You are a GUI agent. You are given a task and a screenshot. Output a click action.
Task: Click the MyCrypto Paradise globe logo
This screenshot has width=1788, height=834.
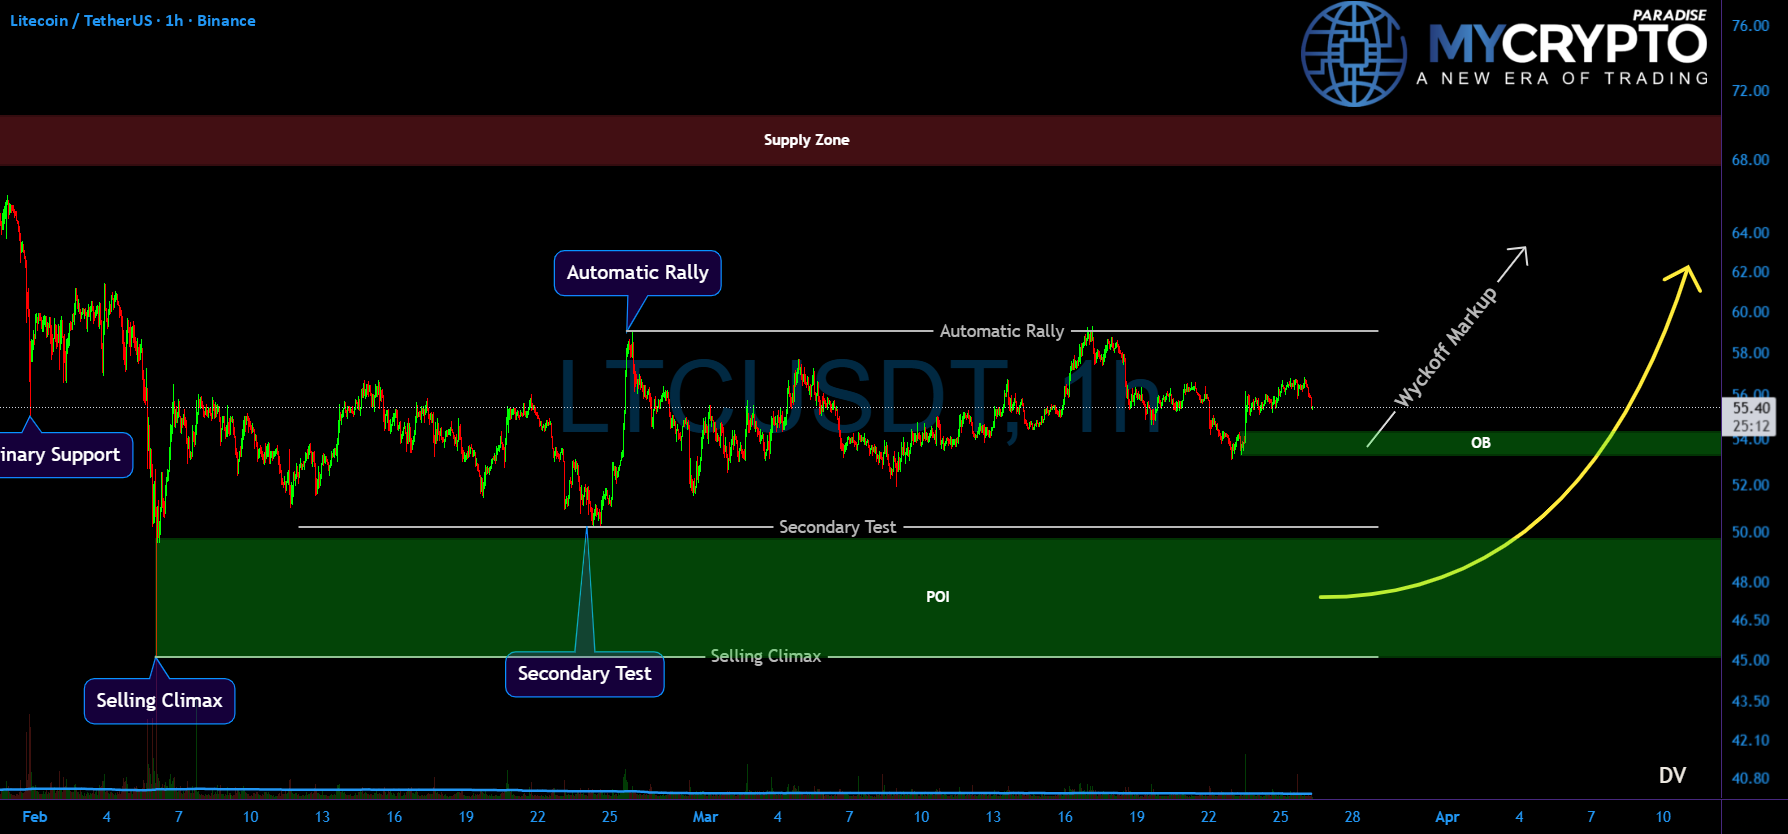point(1353,54)
